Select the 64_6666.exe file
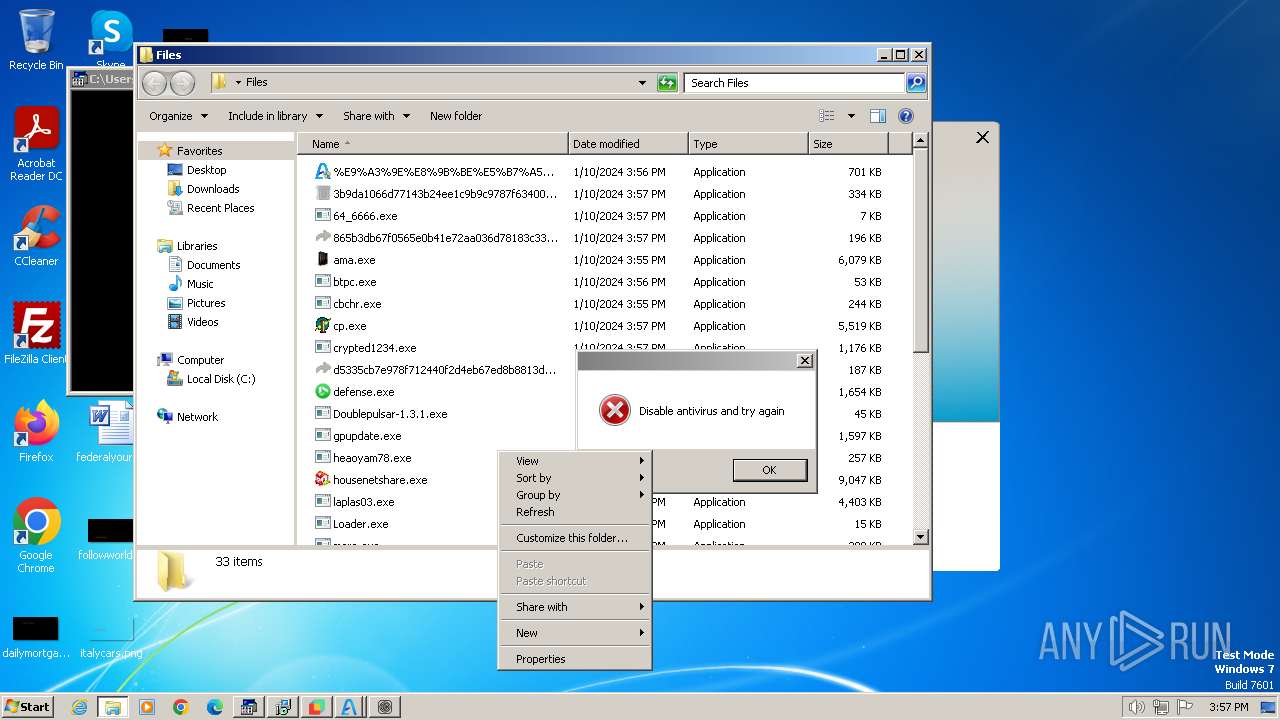 pos(365,216)
